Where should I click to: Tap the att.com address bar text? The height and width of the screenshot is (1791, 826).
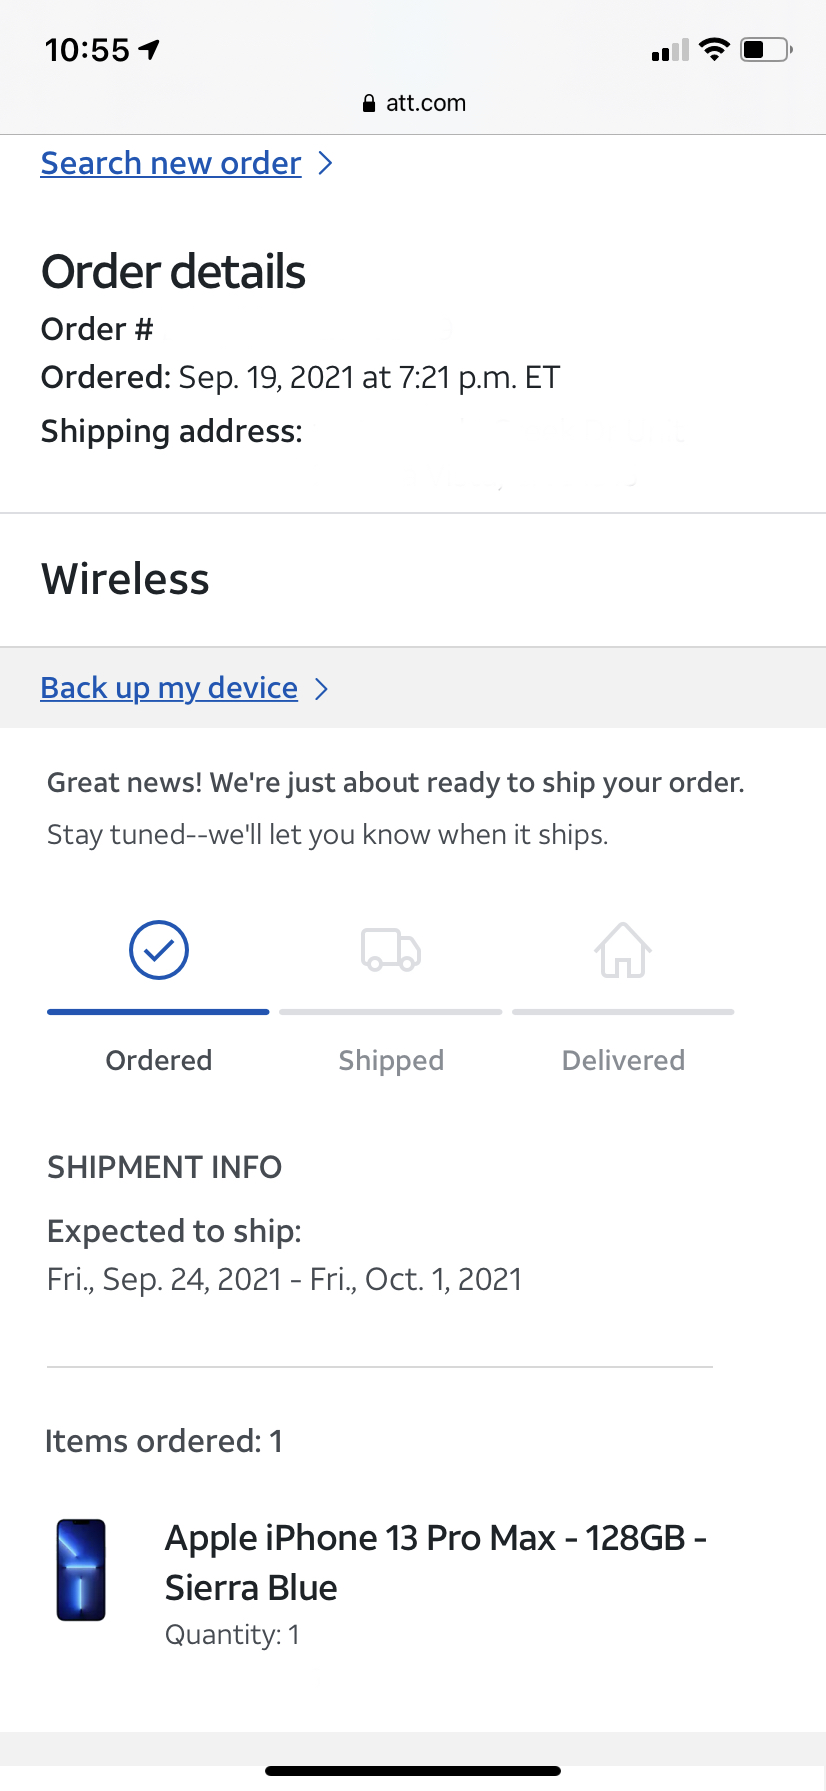click(x=426, y=103)
